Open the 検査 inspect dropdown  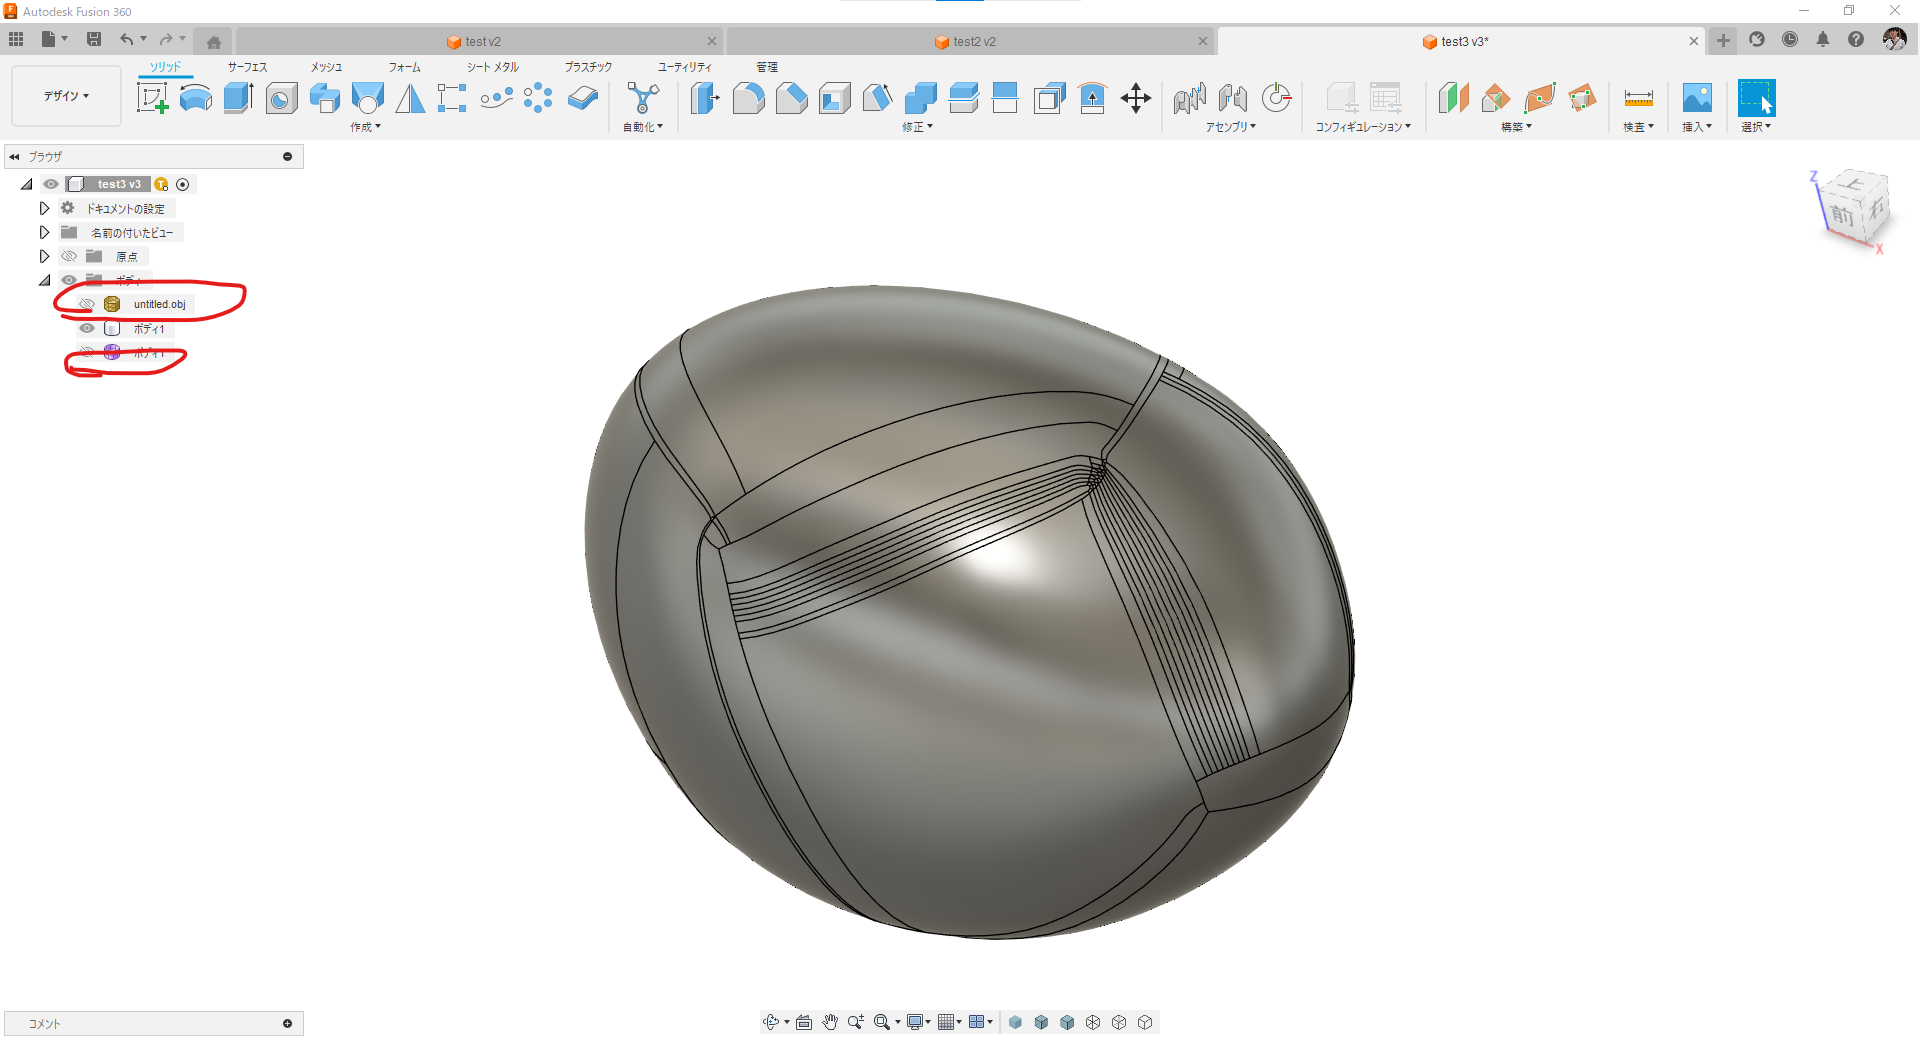1638,127
